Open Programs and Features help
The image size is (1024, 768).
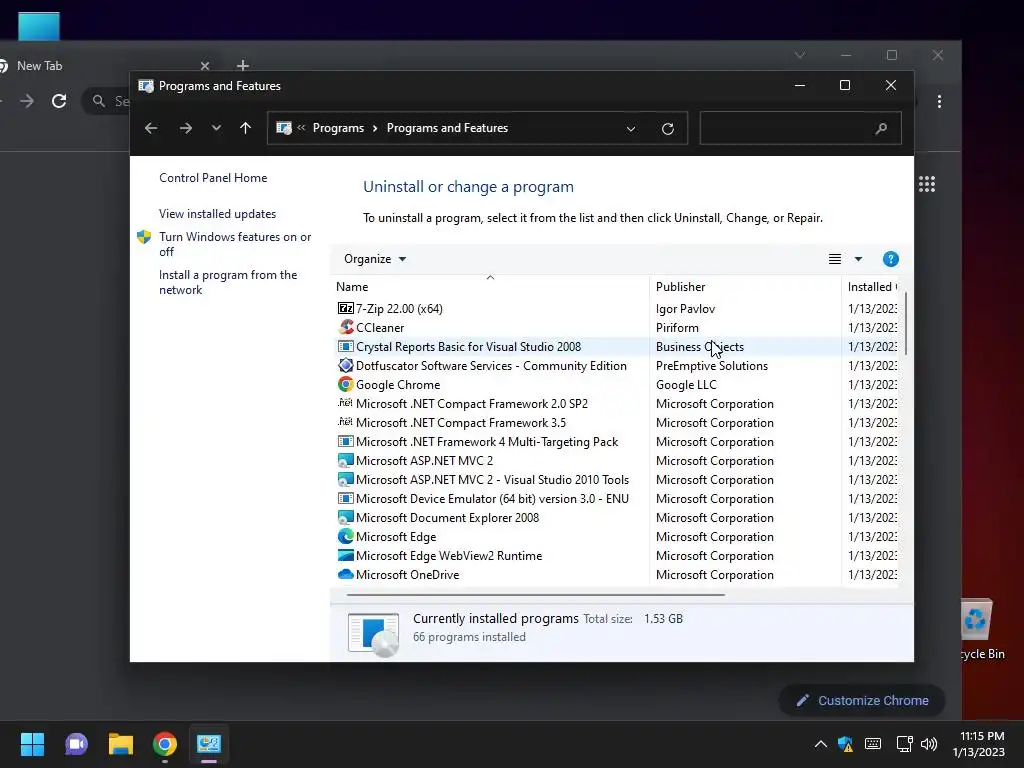point(890,259)
